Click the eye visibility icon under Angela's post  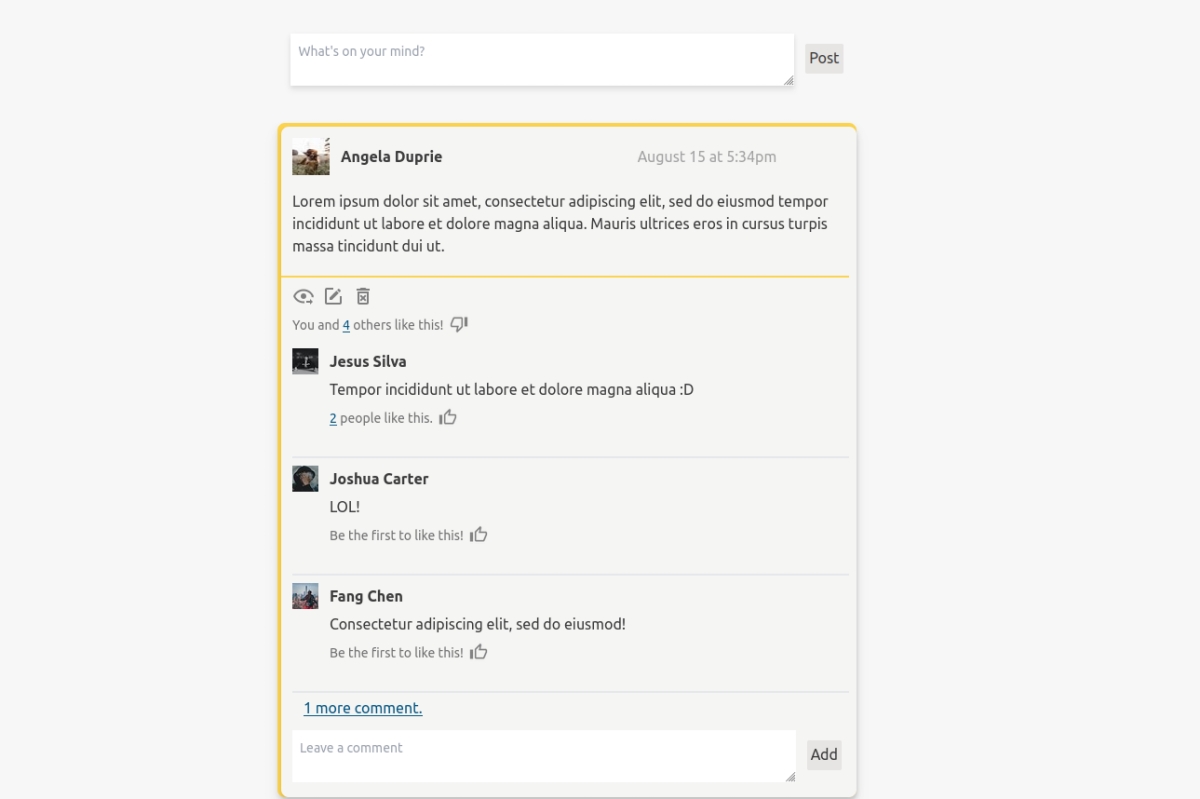click(x=303, y=297)
